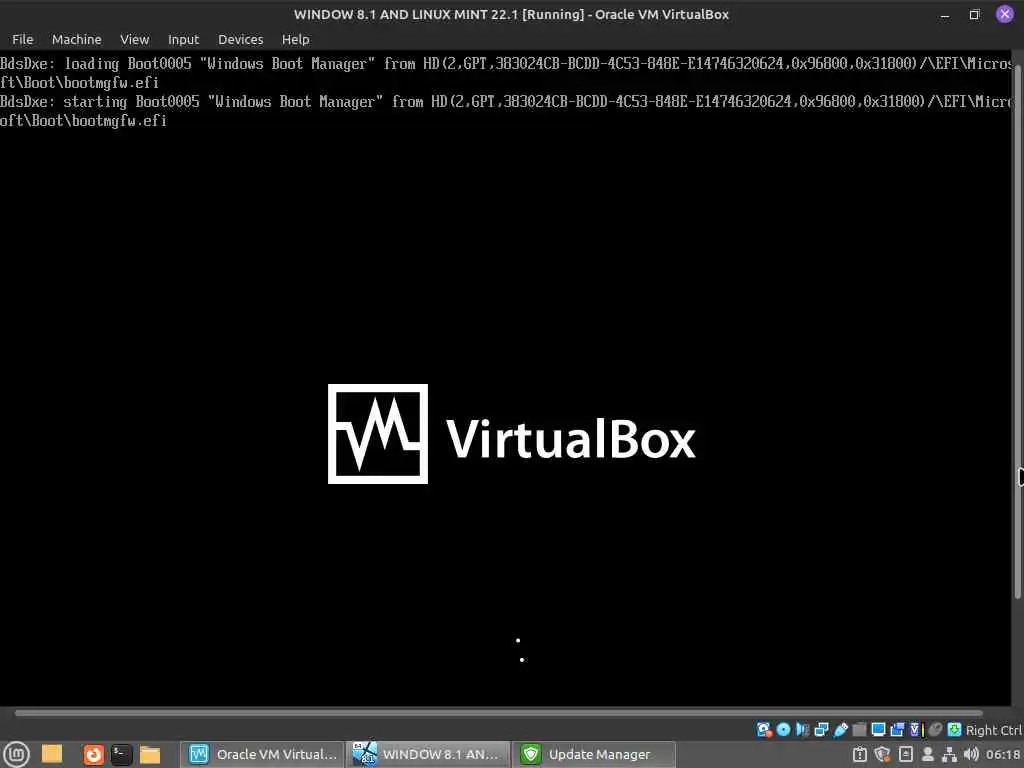Click the show desktop folder icon in taskbar
The image size is (1024, 768).
click(x=52, y=754)
